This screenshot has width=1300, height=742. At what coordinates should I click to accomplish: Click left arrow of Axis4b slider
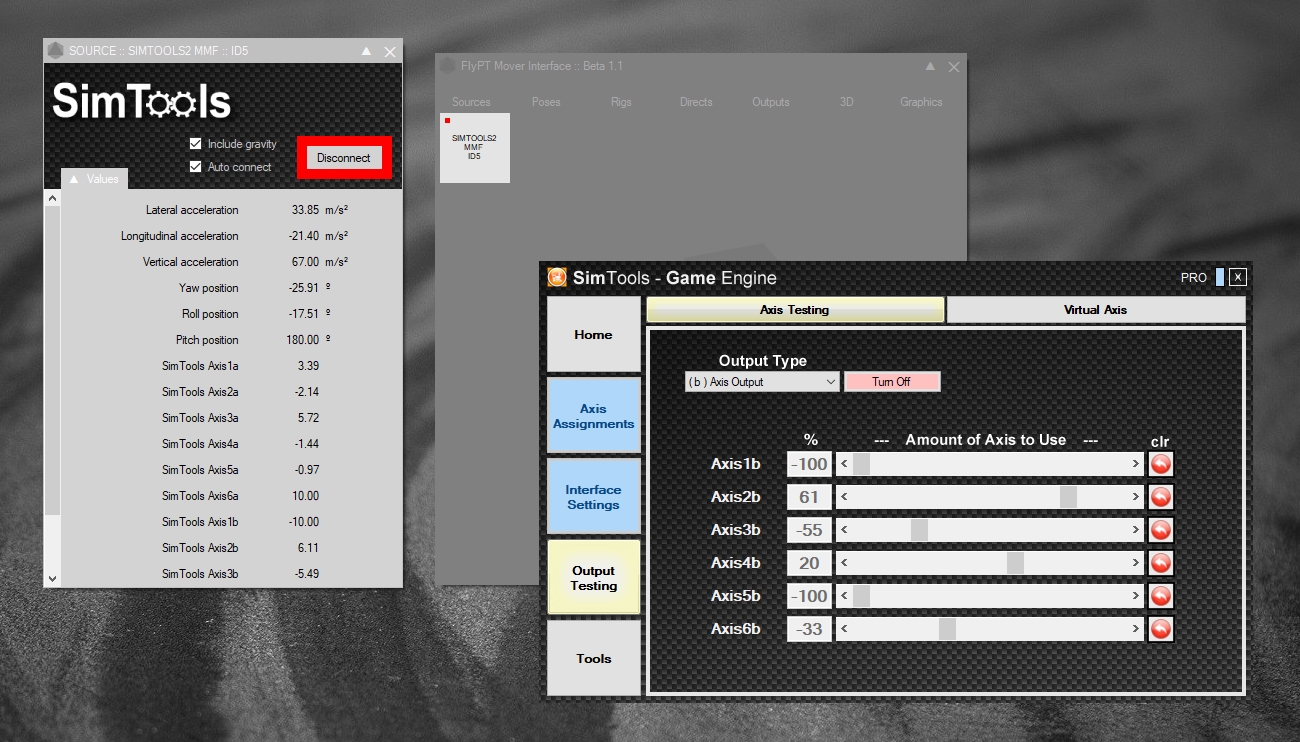click(844, 563)
